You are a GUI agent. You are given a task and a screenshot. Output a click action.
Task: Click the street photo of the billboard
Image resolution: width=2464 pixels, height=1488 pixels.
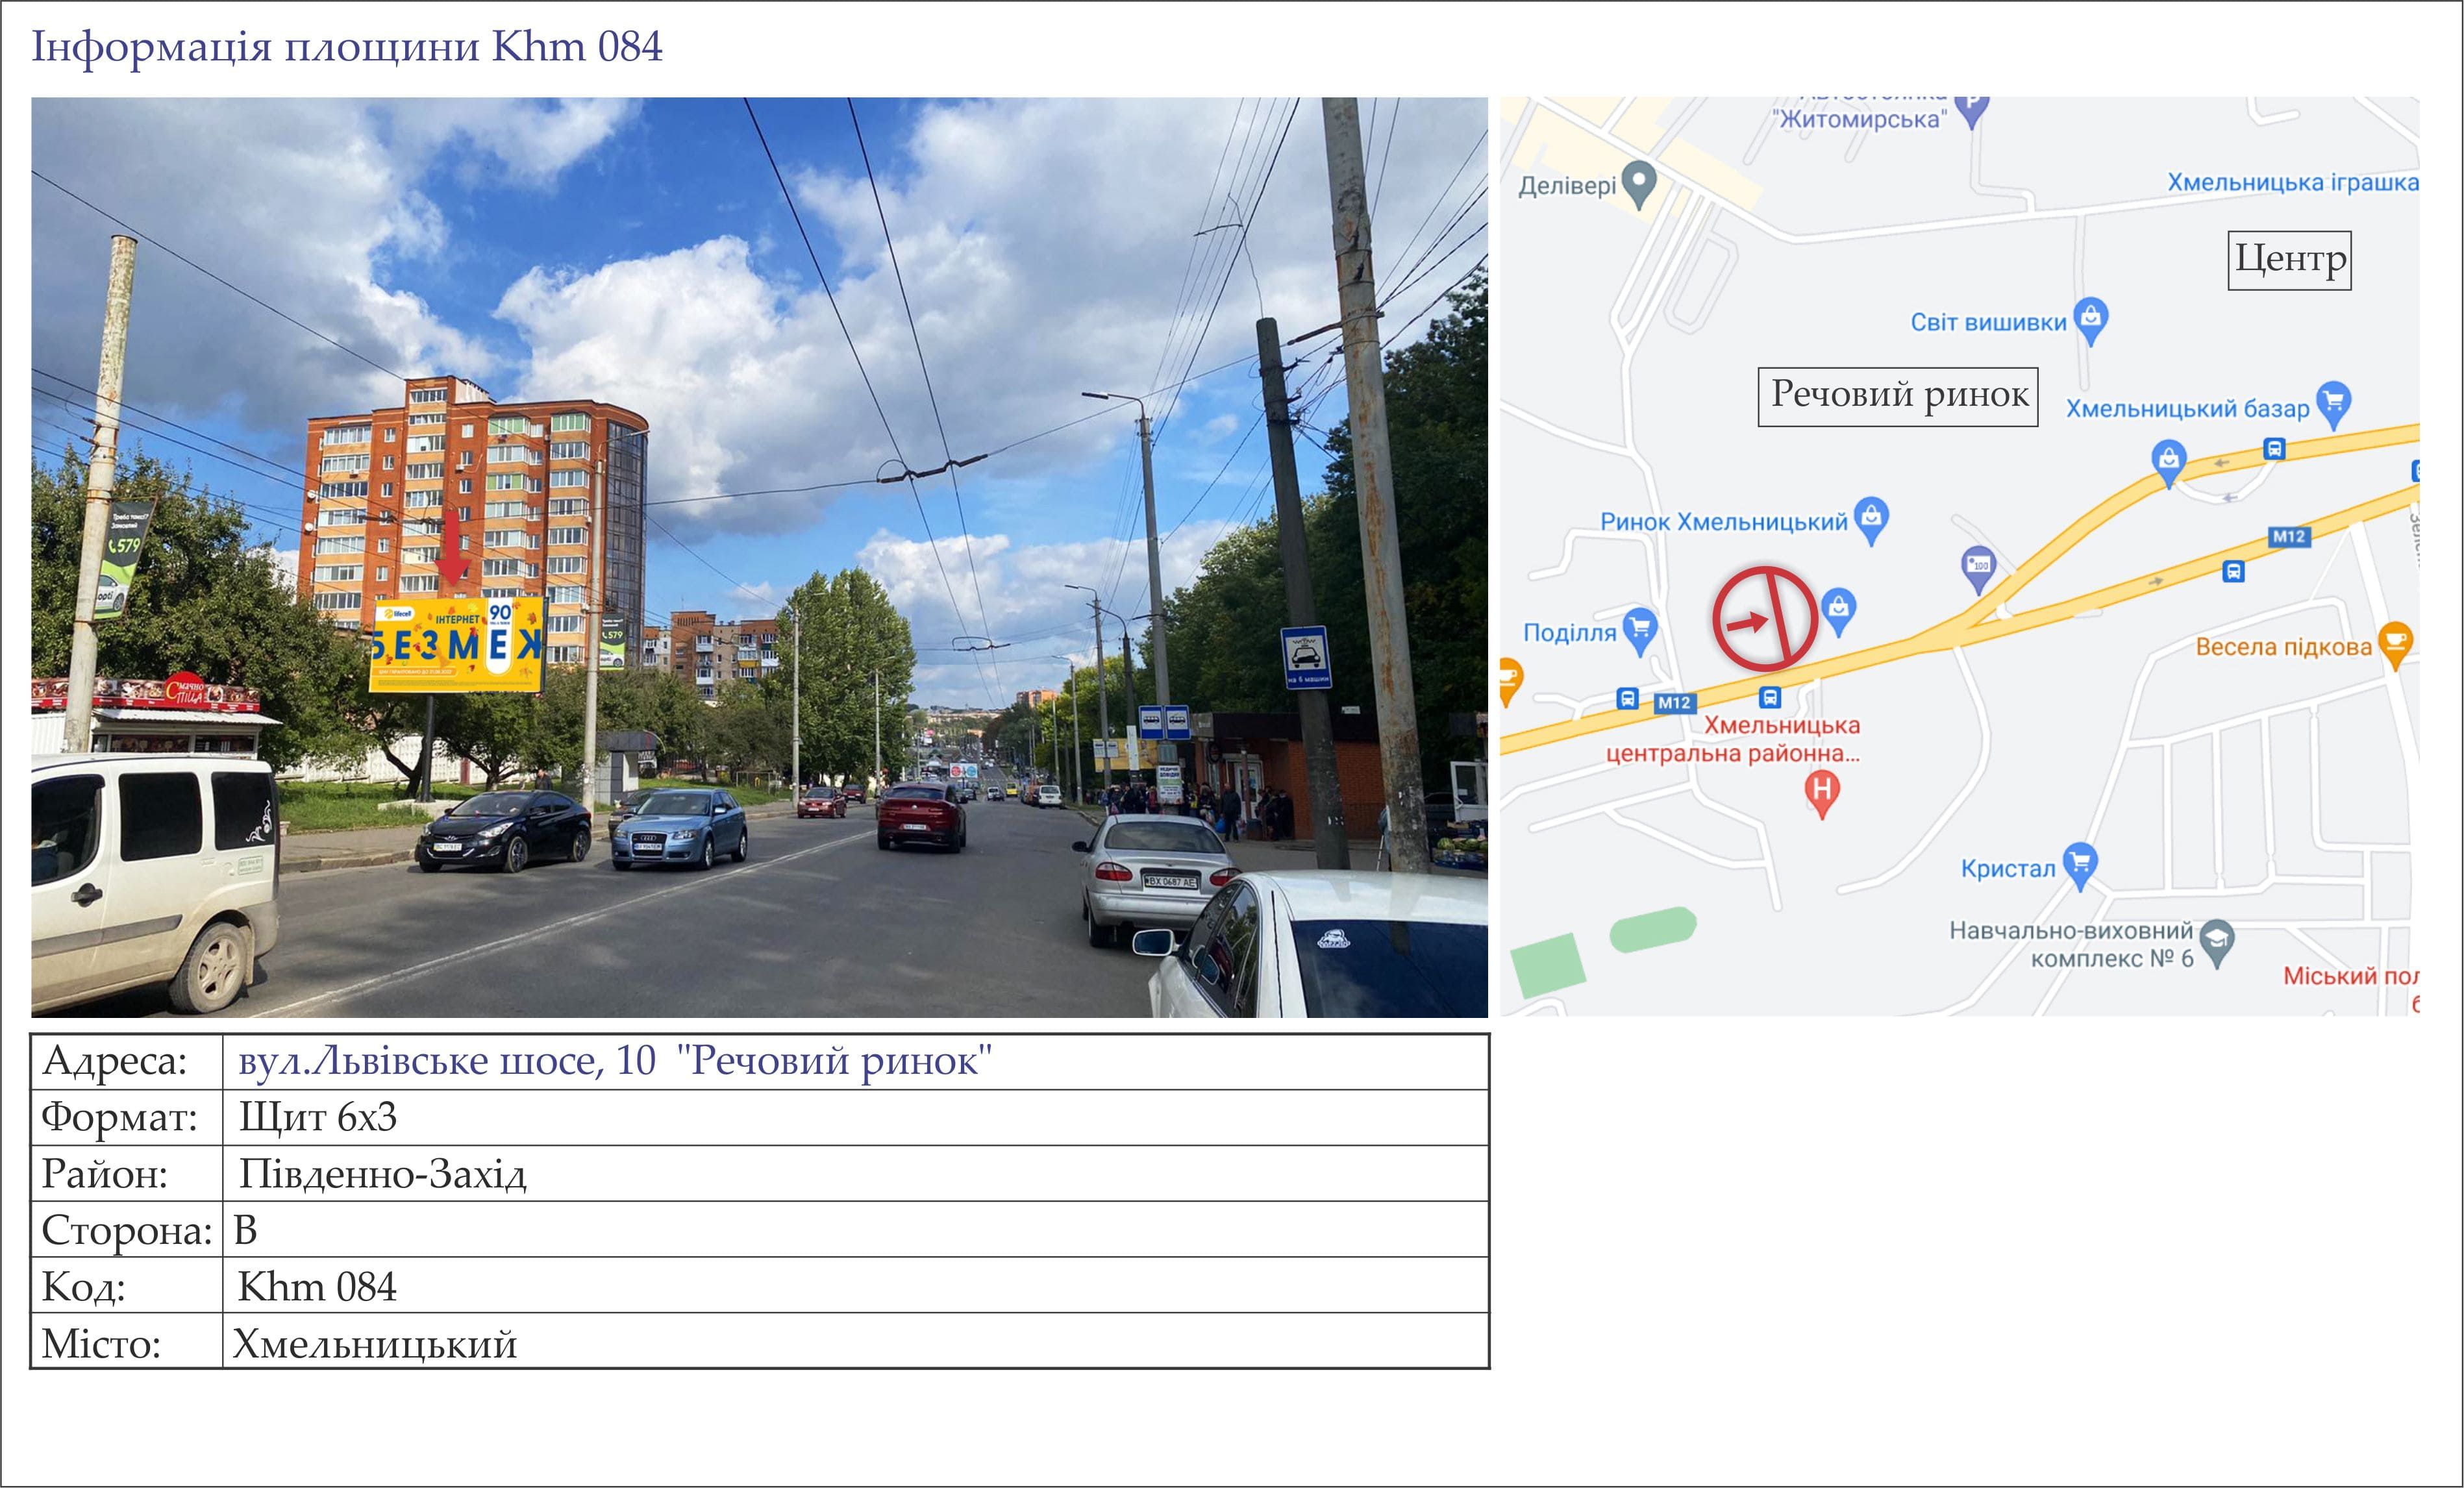(759, 557)
